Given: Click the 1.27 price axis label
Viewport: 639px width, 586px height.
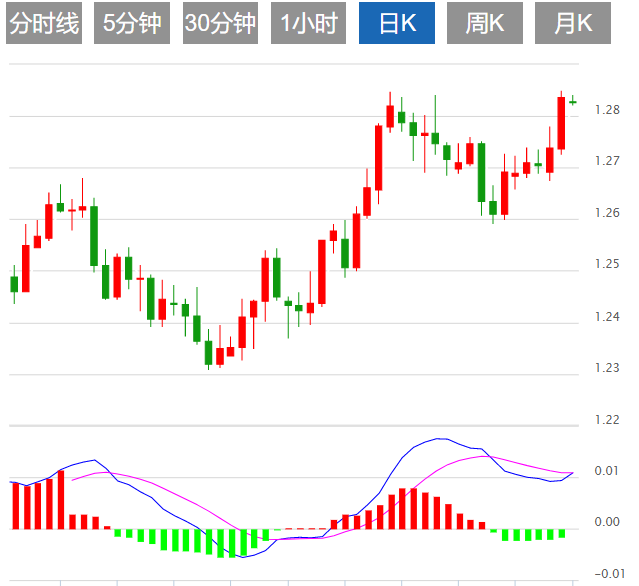Looking at the screenshot, I should (607, 161).
